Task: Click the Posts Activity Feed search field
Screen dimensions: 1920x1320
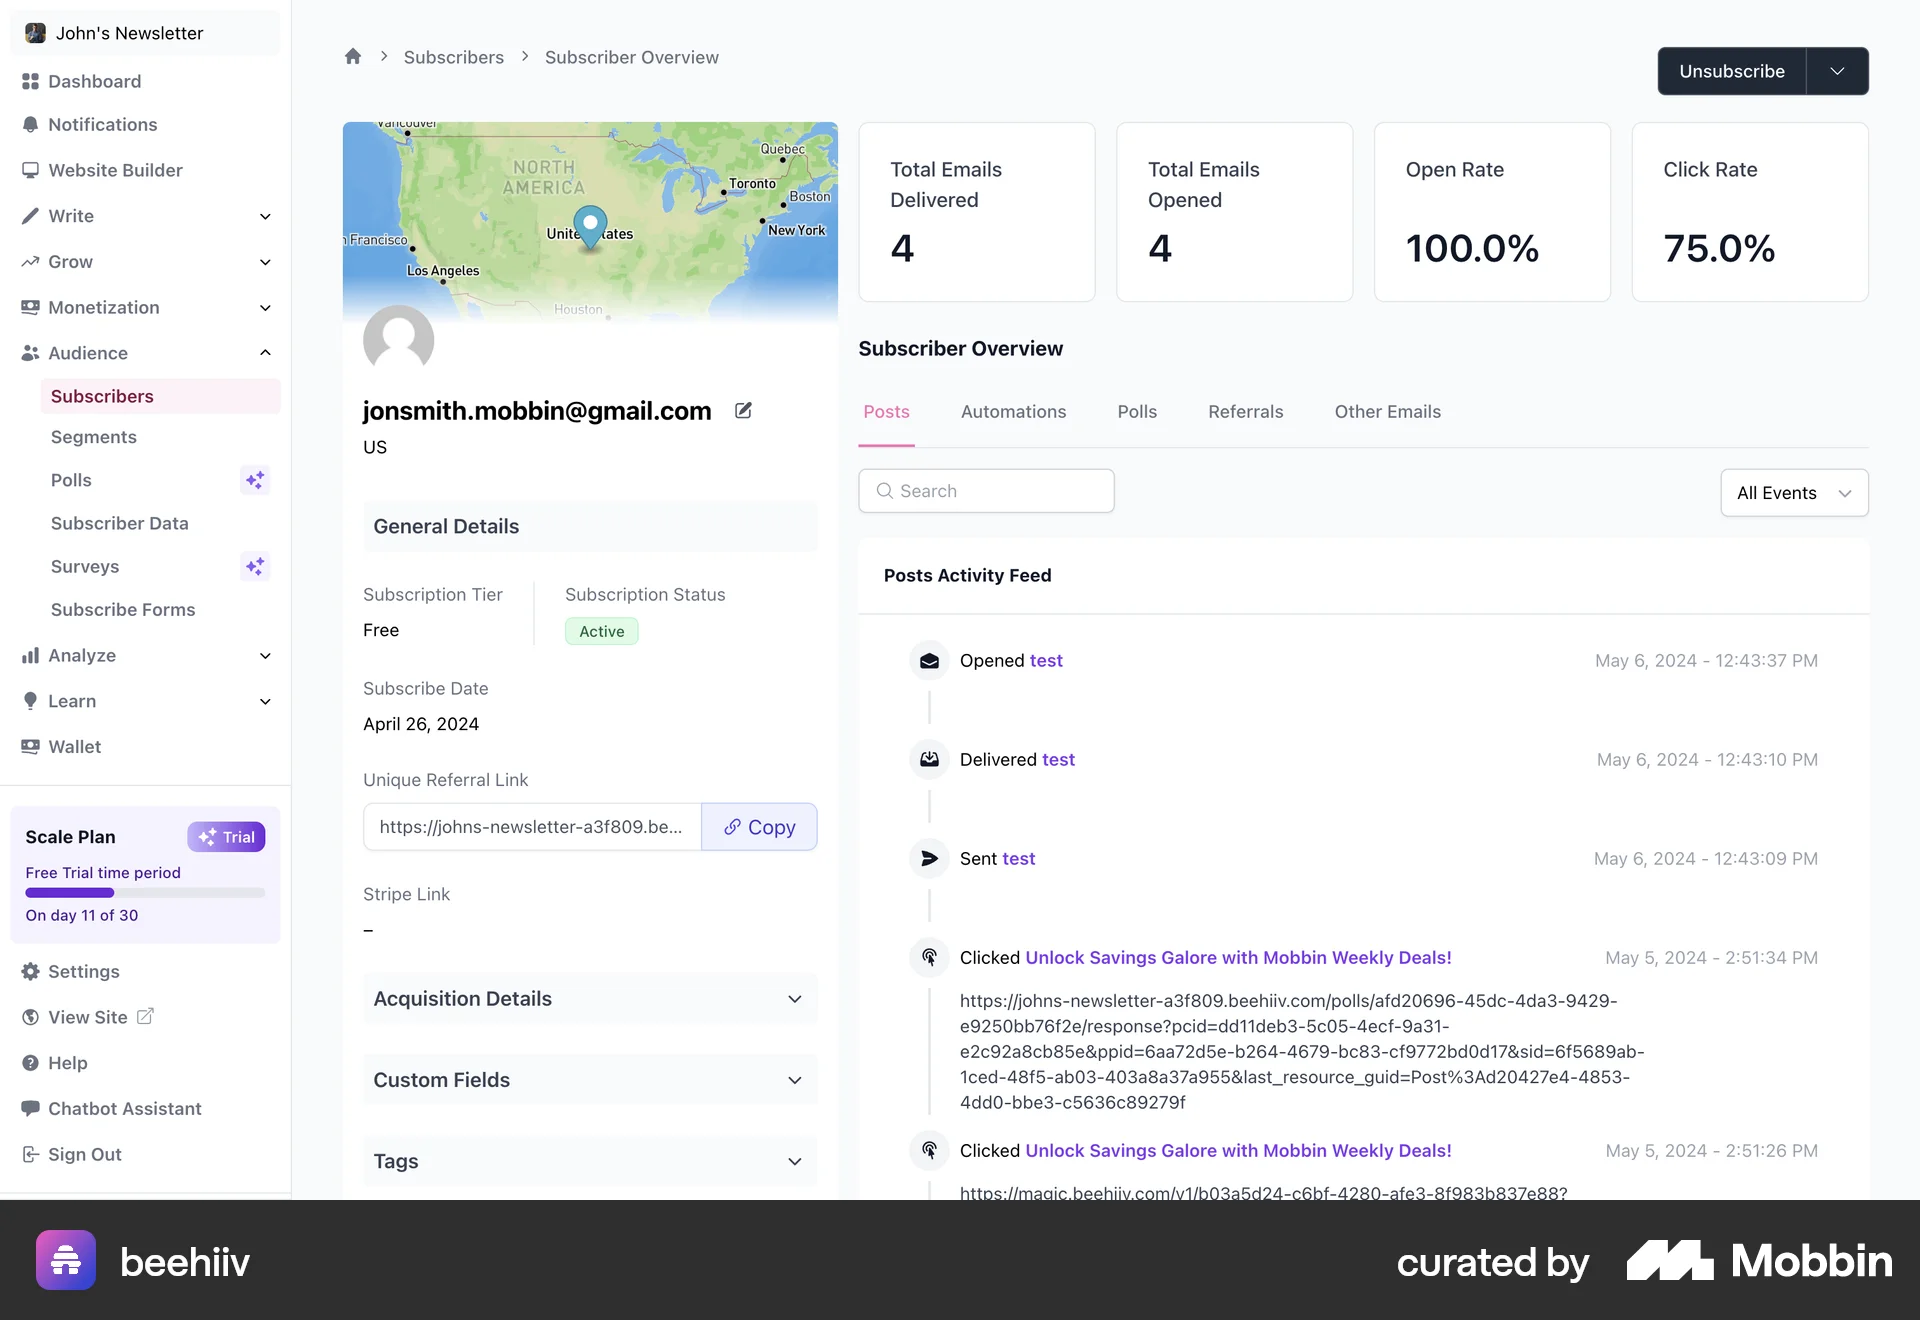Action: [x=986, y=490]
